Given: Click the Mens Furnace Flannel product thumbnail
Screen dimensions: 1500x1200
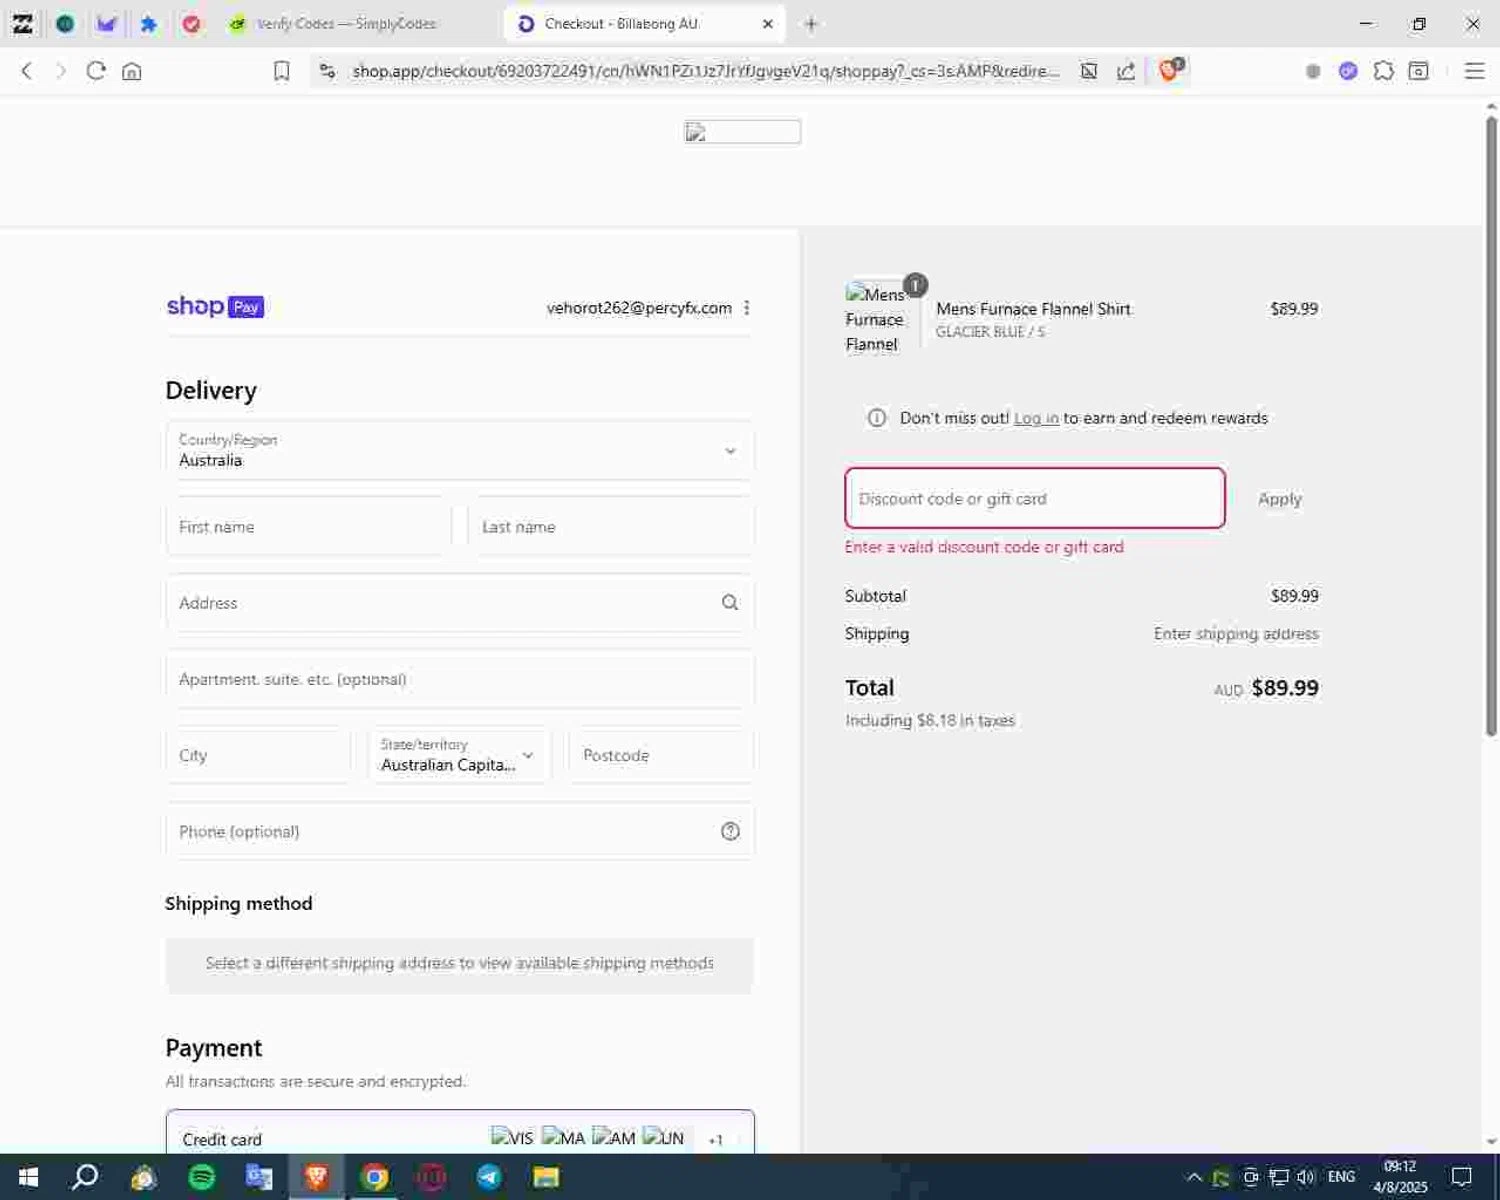Looking at the screenshot, I should tap(877, 319).
